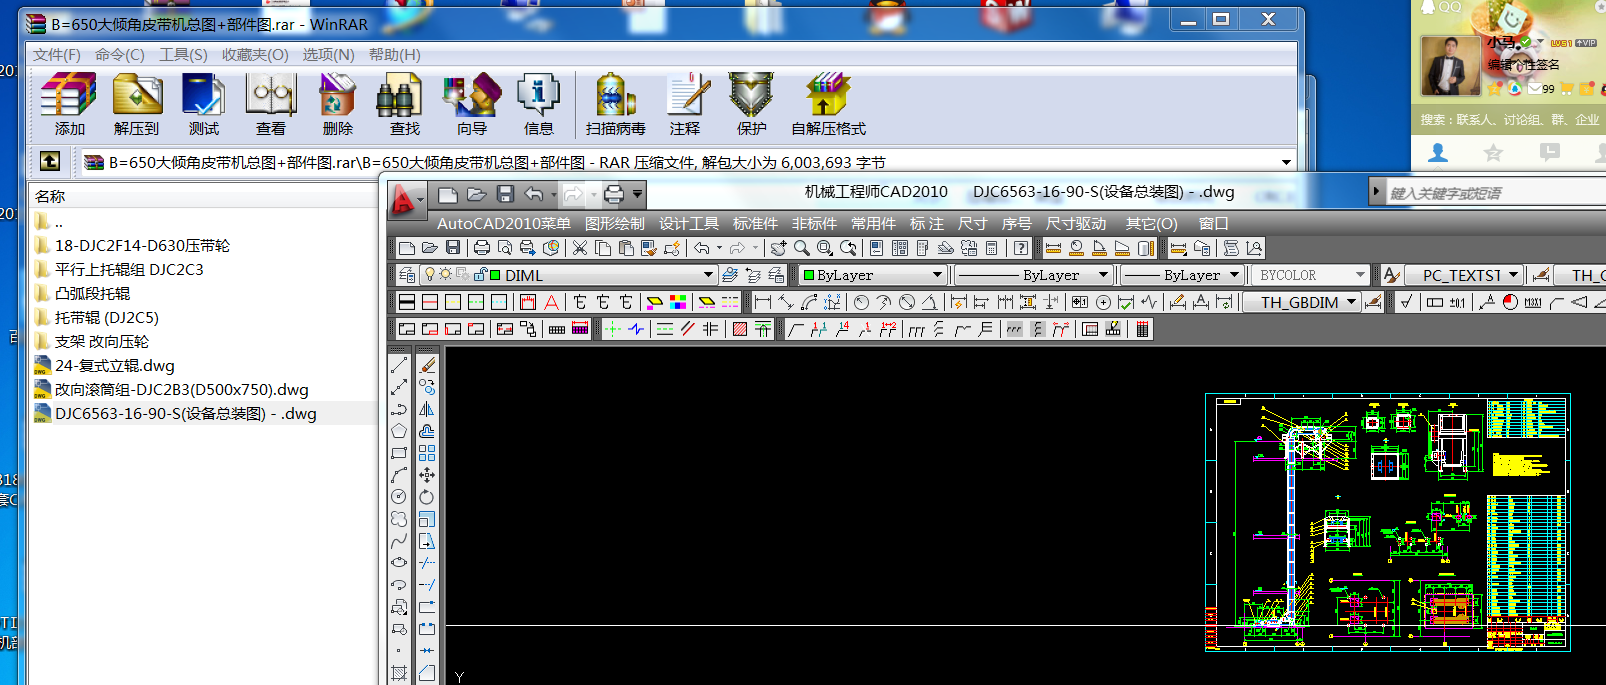Toggle the layer lock padlock icon
This screenshot has width=1606, height=685.
pos(480,275)
